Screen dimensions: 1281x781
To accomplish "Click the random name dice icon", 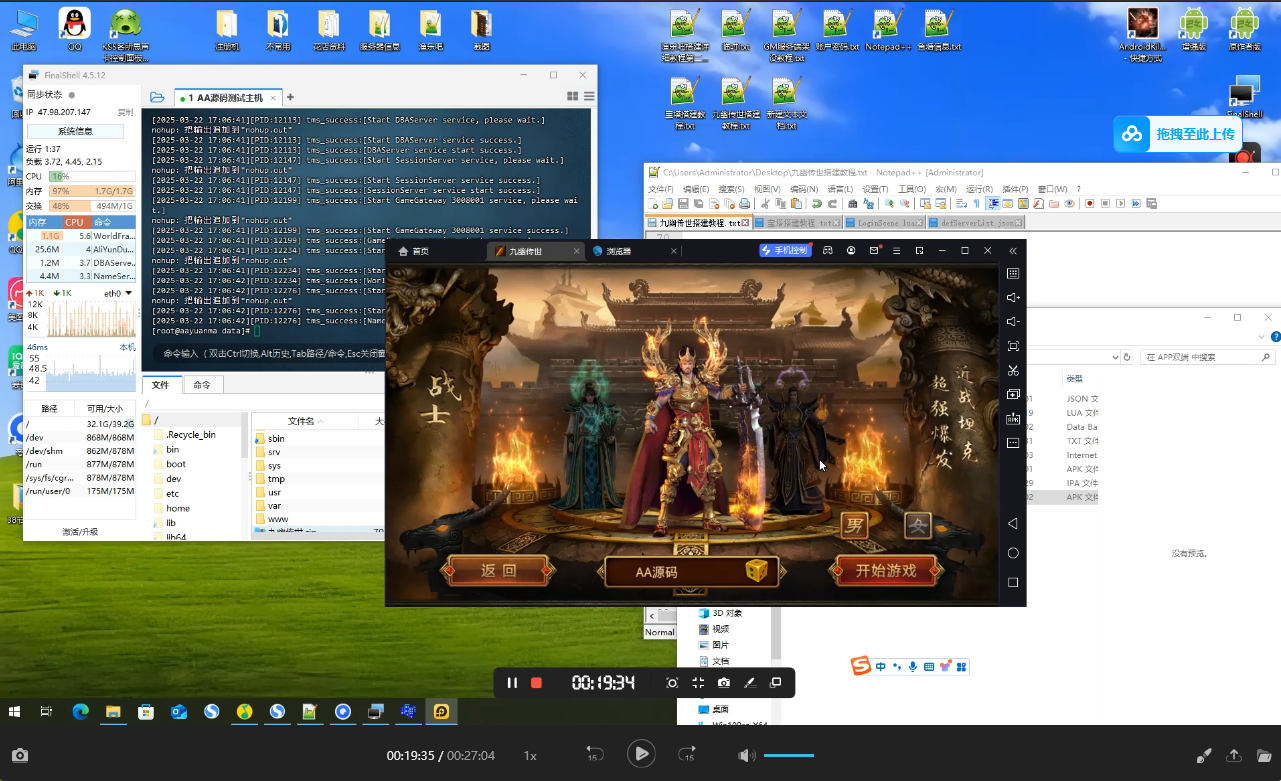I will [759, 572].
